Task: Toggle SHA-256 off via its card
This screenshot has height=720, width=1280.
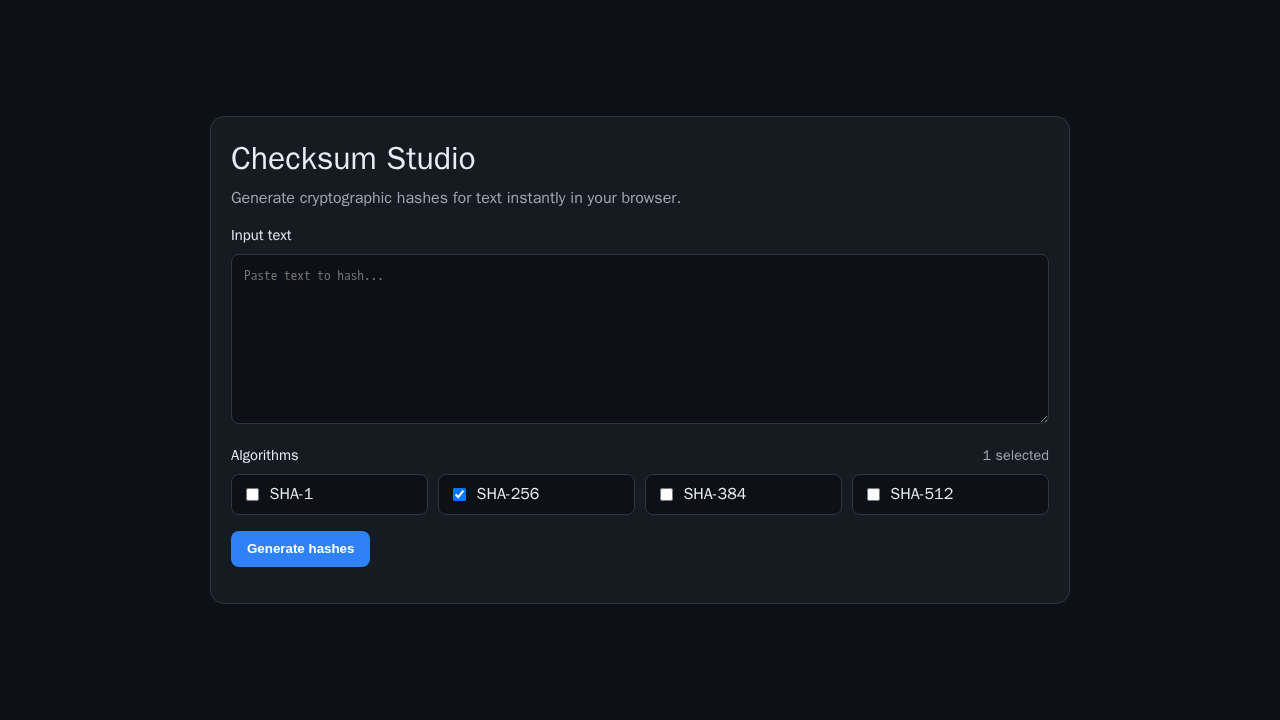Action: [536, 494]
